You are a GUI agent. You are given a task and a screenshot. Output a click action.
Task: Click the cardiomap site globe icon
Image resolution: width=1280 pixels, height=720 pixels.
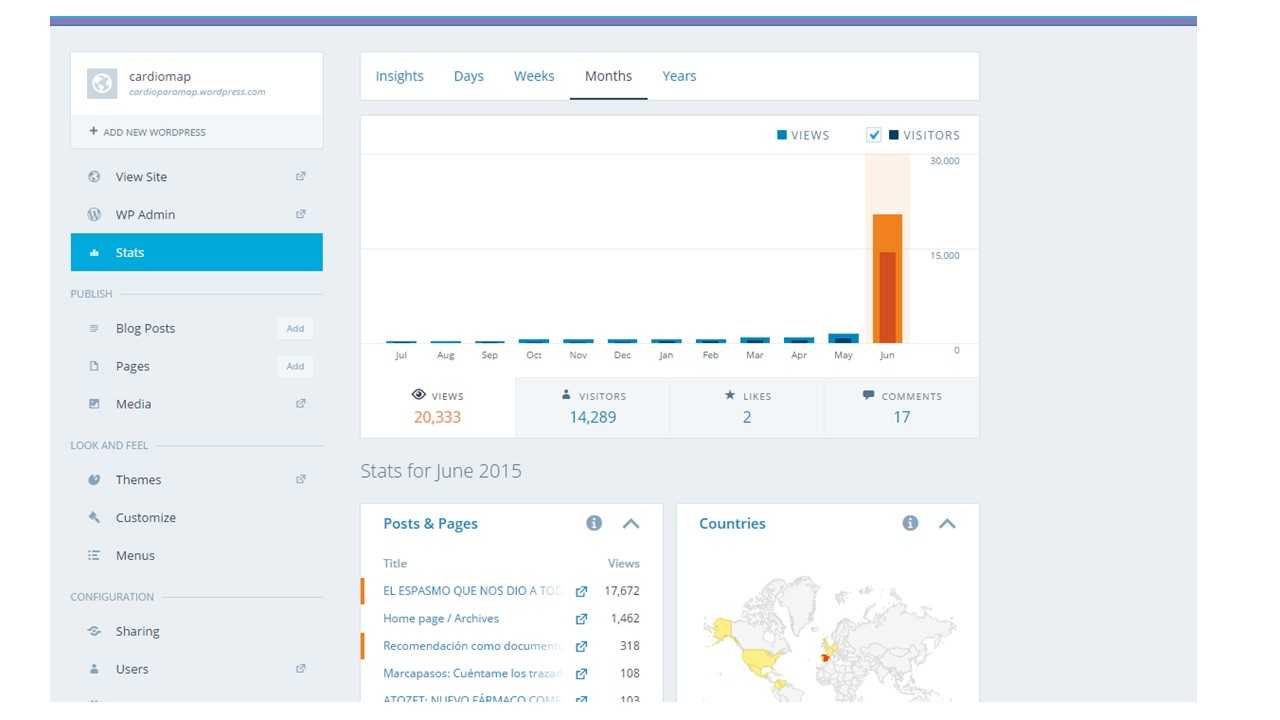102,83
